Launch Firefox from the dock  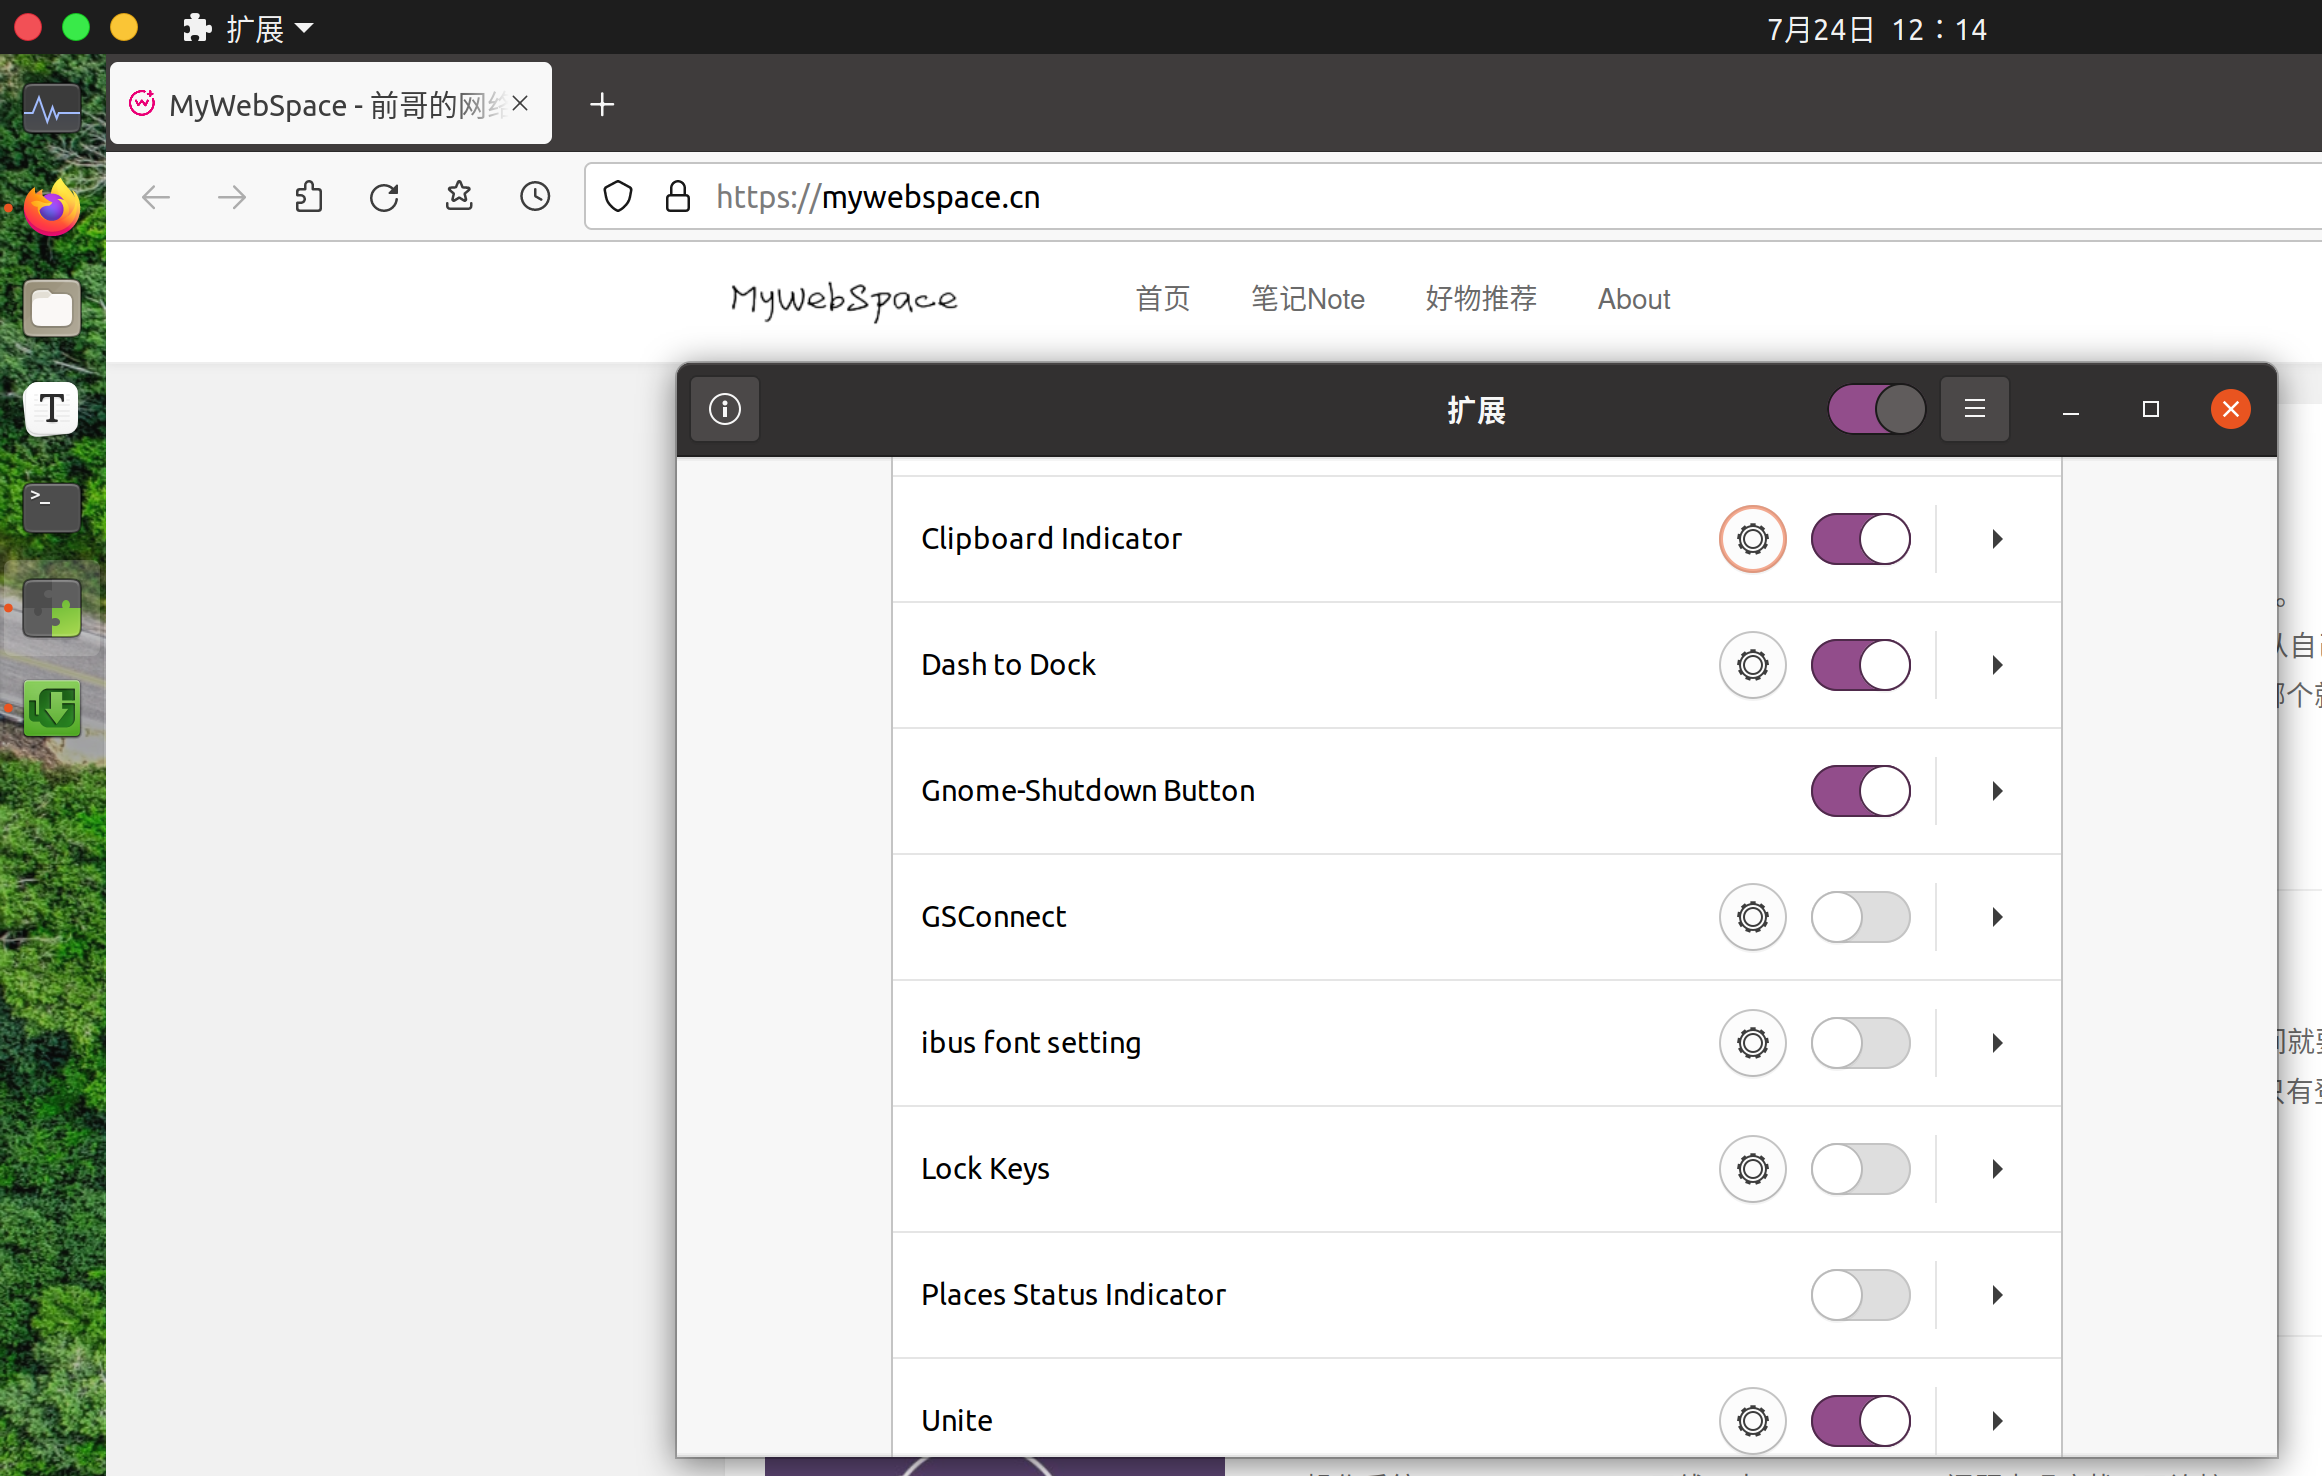(52, 208)
